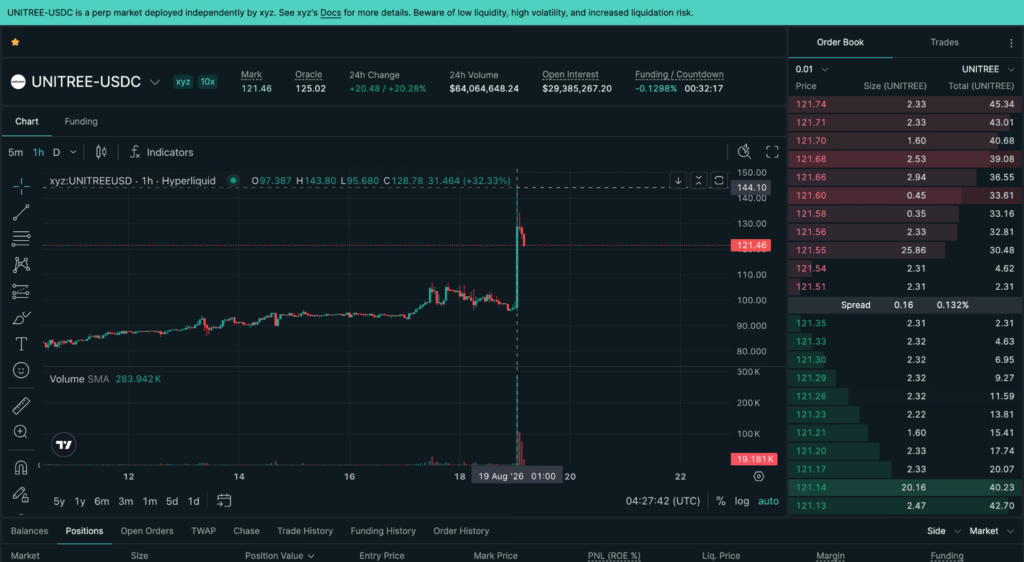This screenshot has height=562, width=1024.
Task: Set chart range to 6m
Action: click(102, 501)
